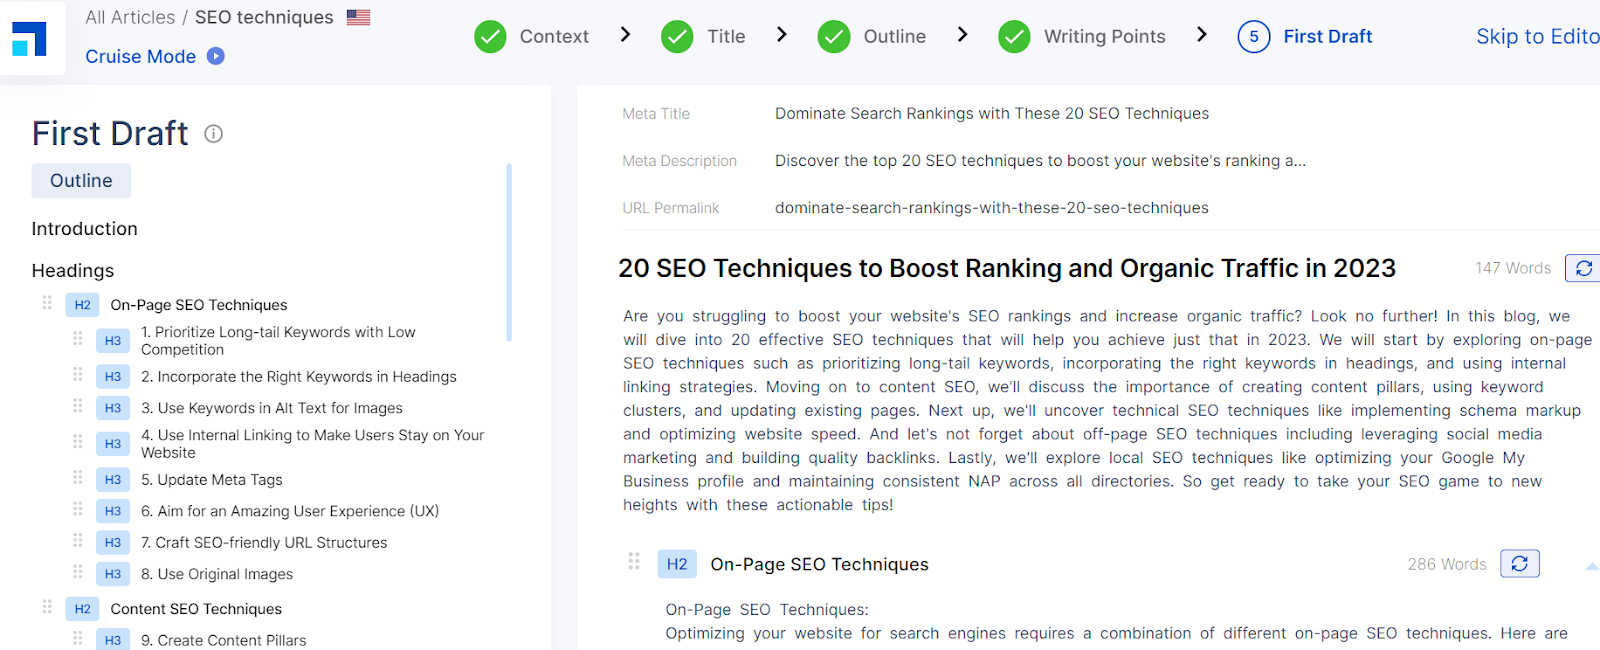
Task: Click the green Context step checkmark
Action: pos(490,37)
